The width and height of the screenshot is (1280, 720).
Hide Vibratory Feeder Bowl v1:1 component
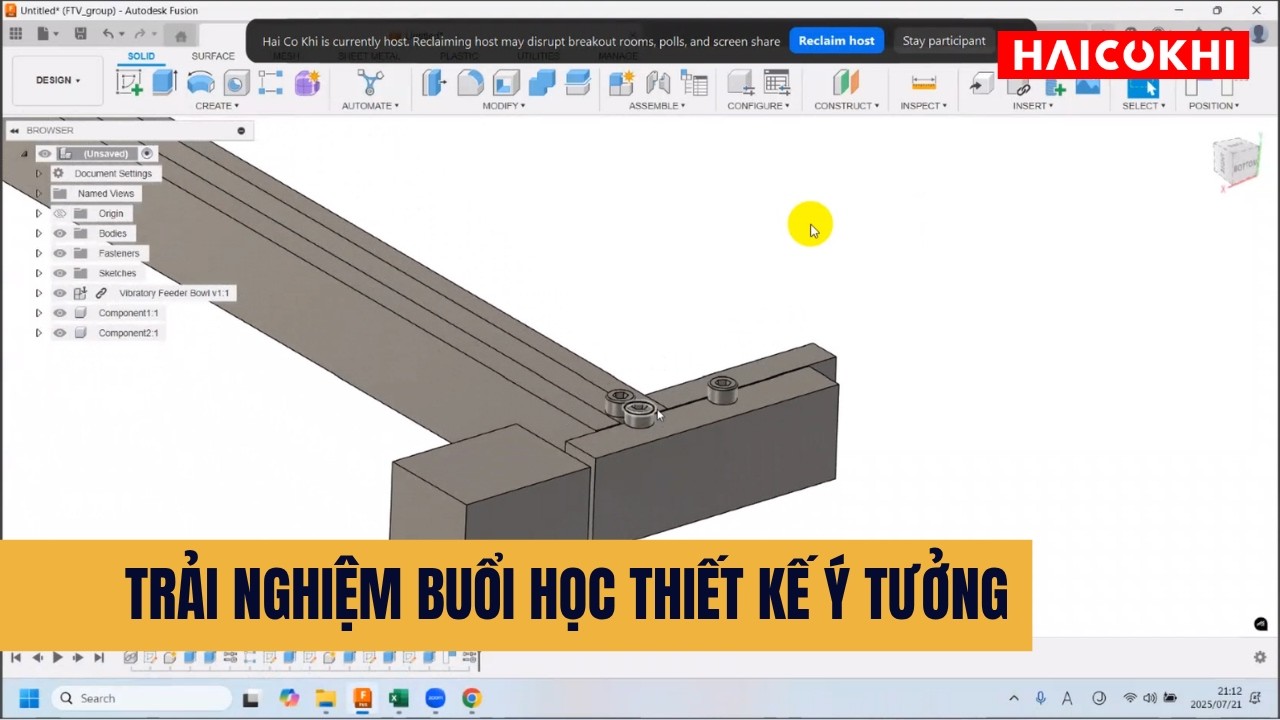tap(59, 293)
